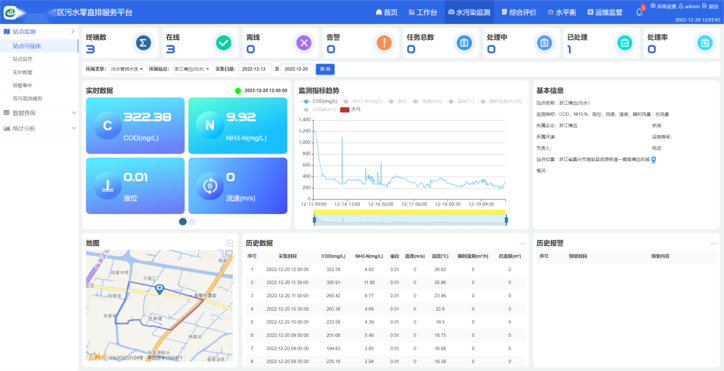Open the more options dots on 历史数据 panel
Image resolution: width=724 pixels, height=371 pixels.
click(522, 243)
